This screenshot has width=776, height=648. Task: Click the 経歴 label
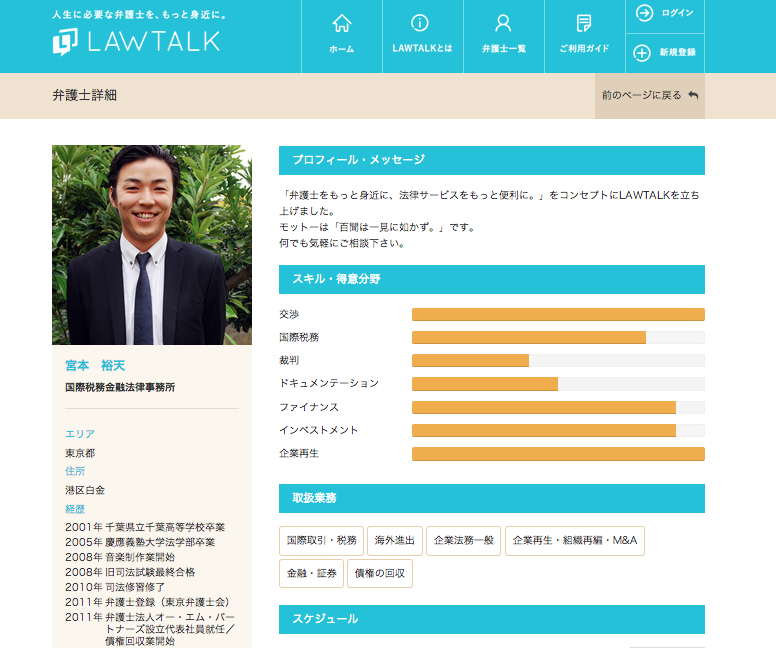75,509
